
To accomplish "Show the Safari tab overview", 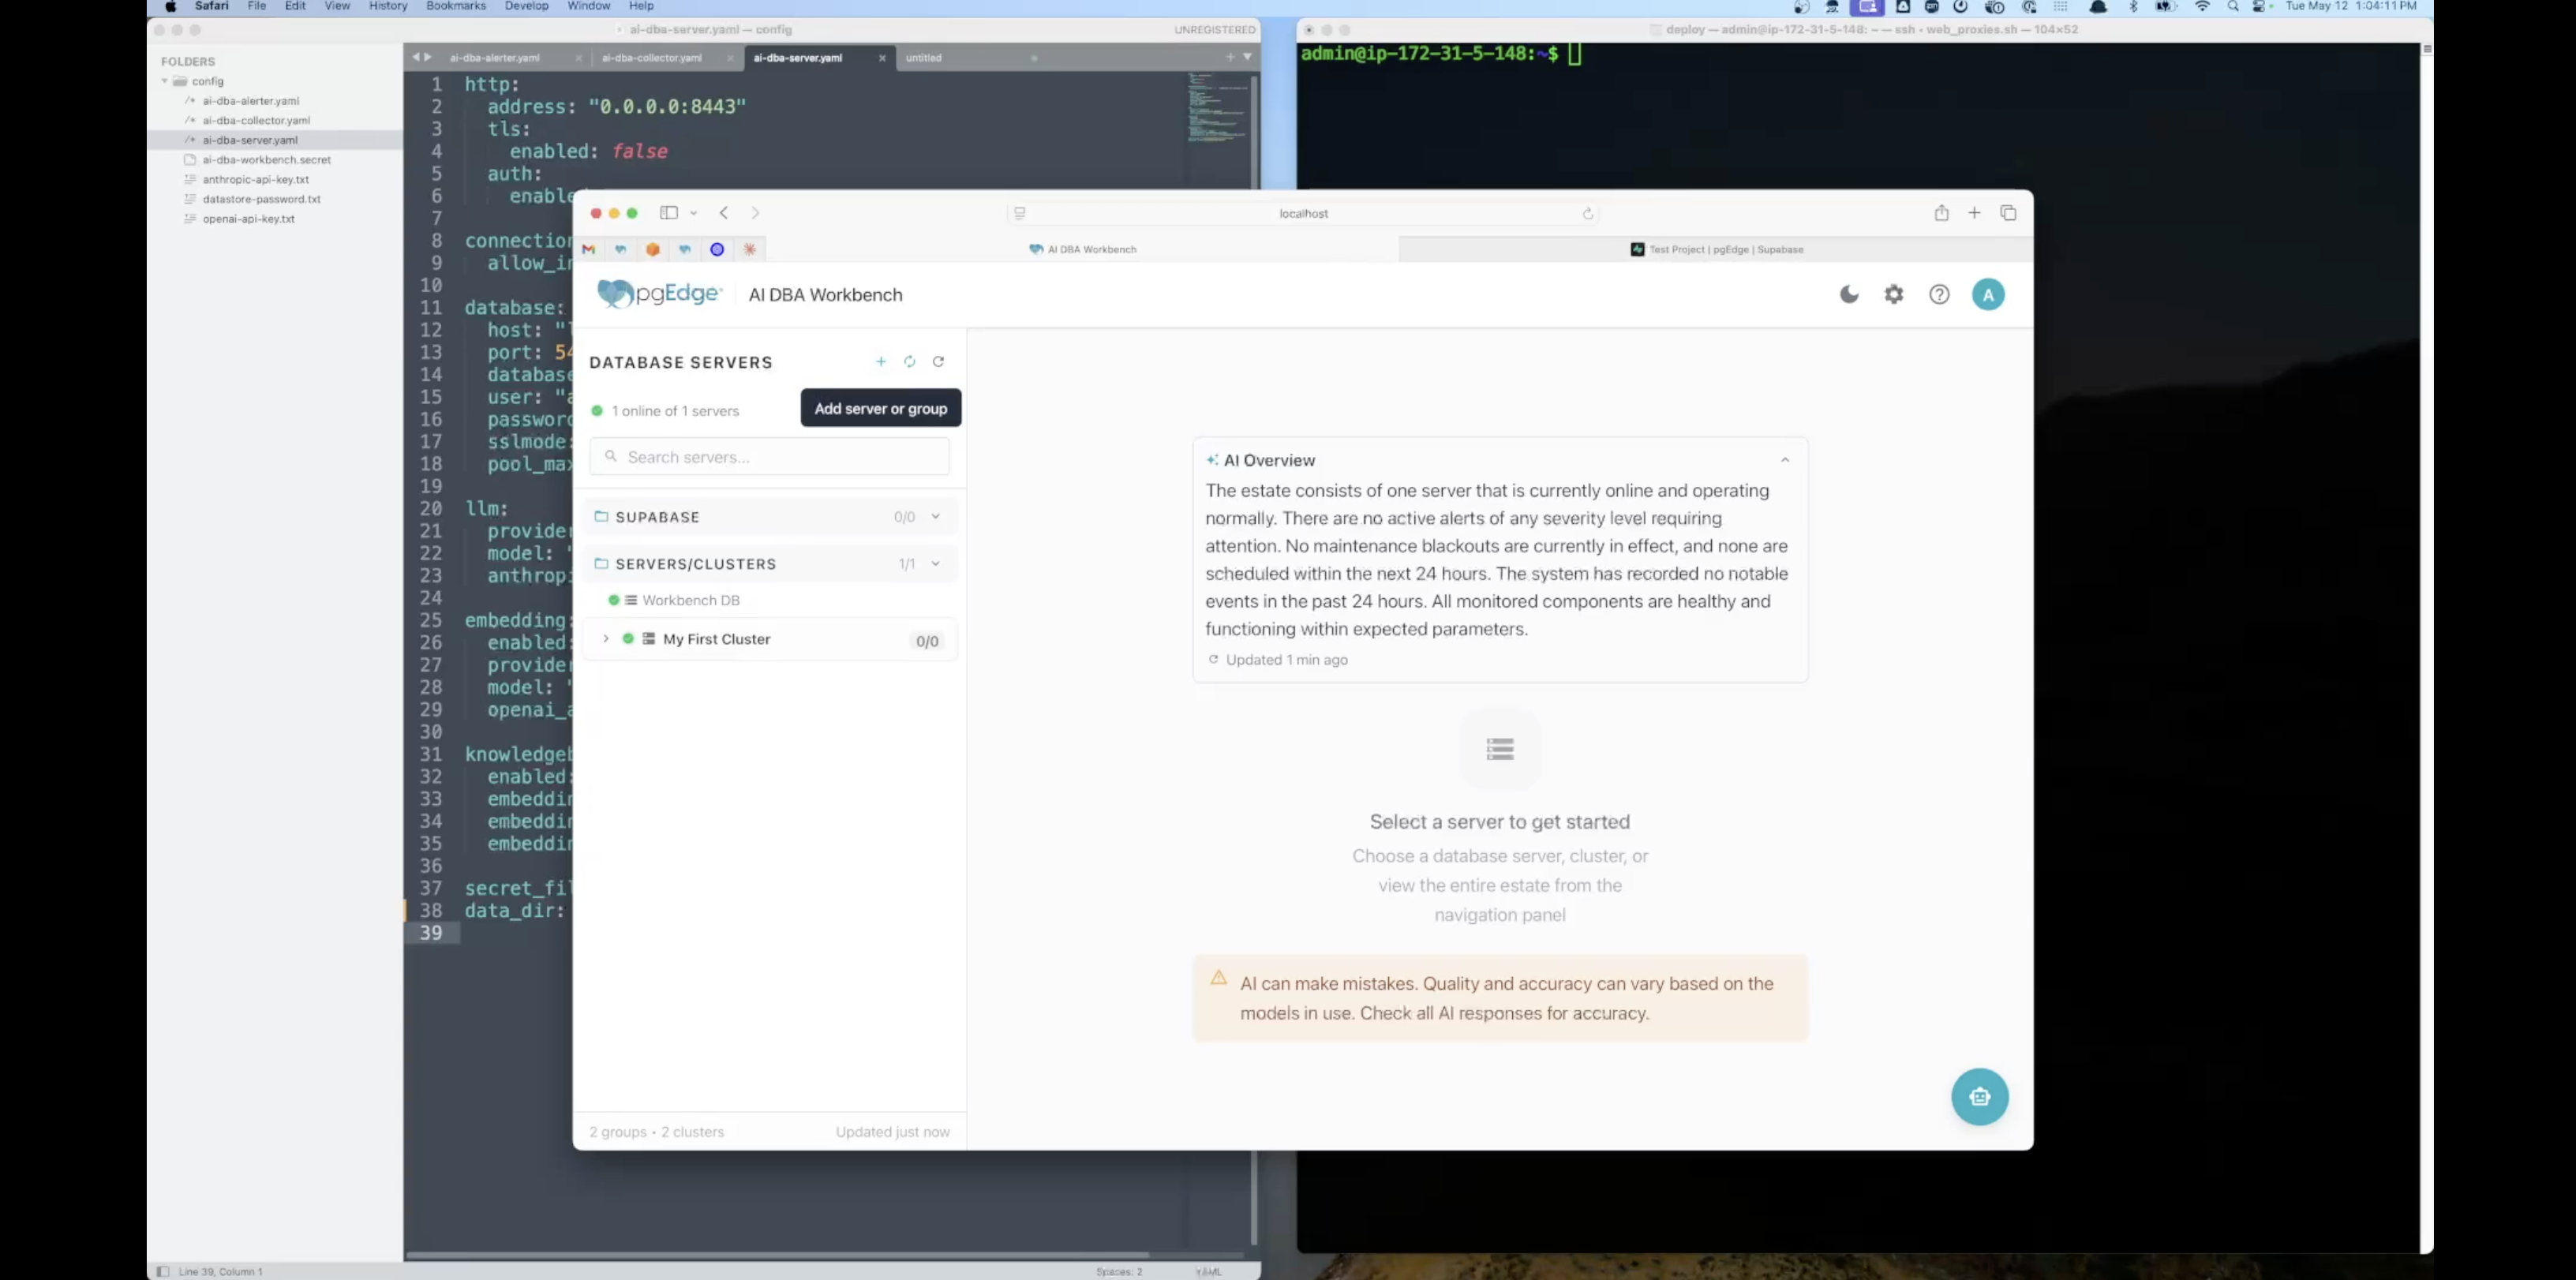I will coord(2008,213).
